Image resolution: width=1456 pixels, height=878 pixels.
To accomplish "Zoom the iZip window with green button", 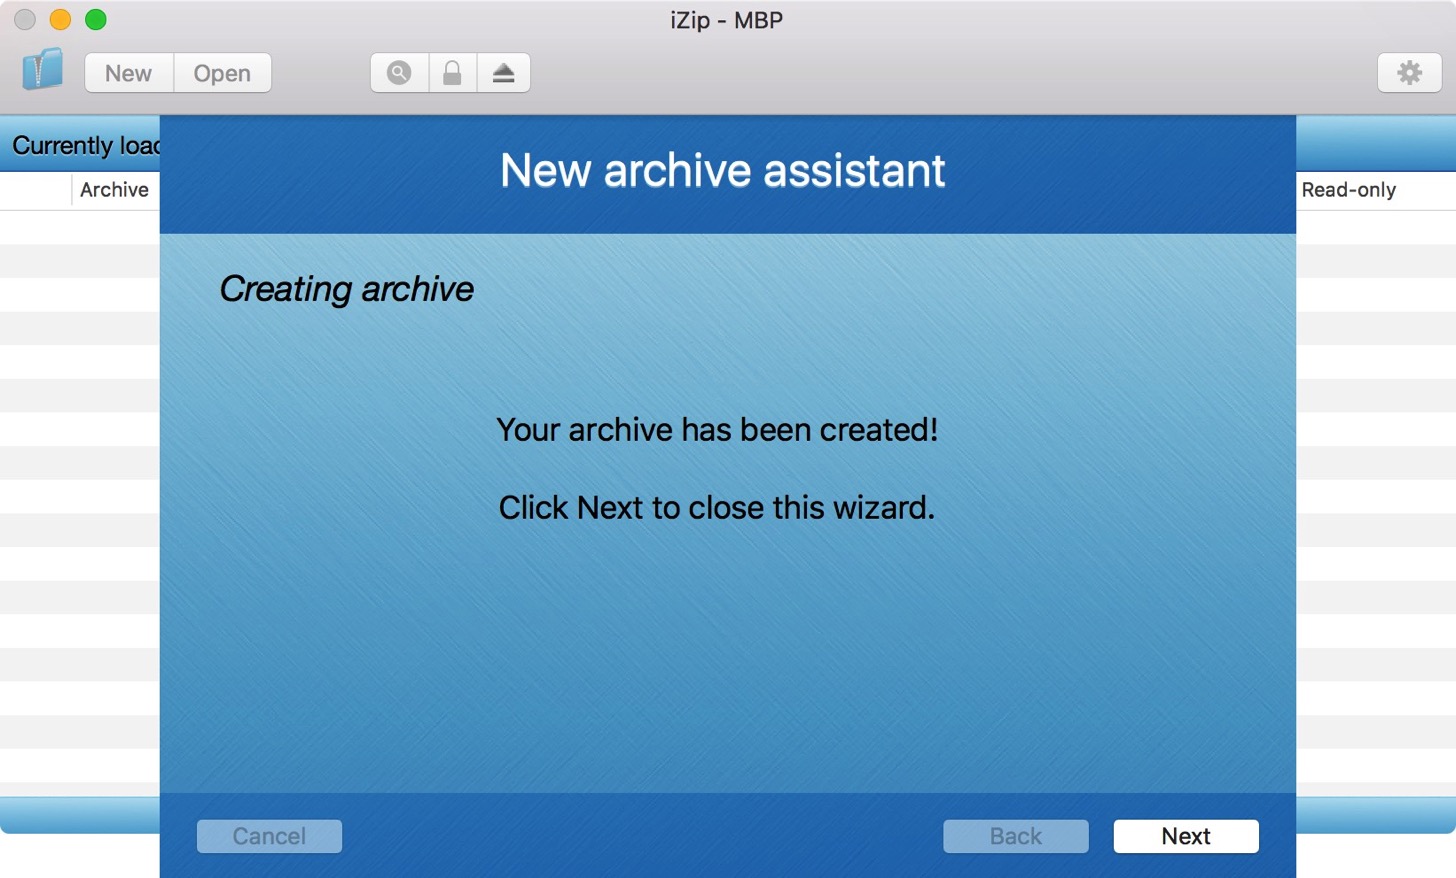I will click(96, 20).
